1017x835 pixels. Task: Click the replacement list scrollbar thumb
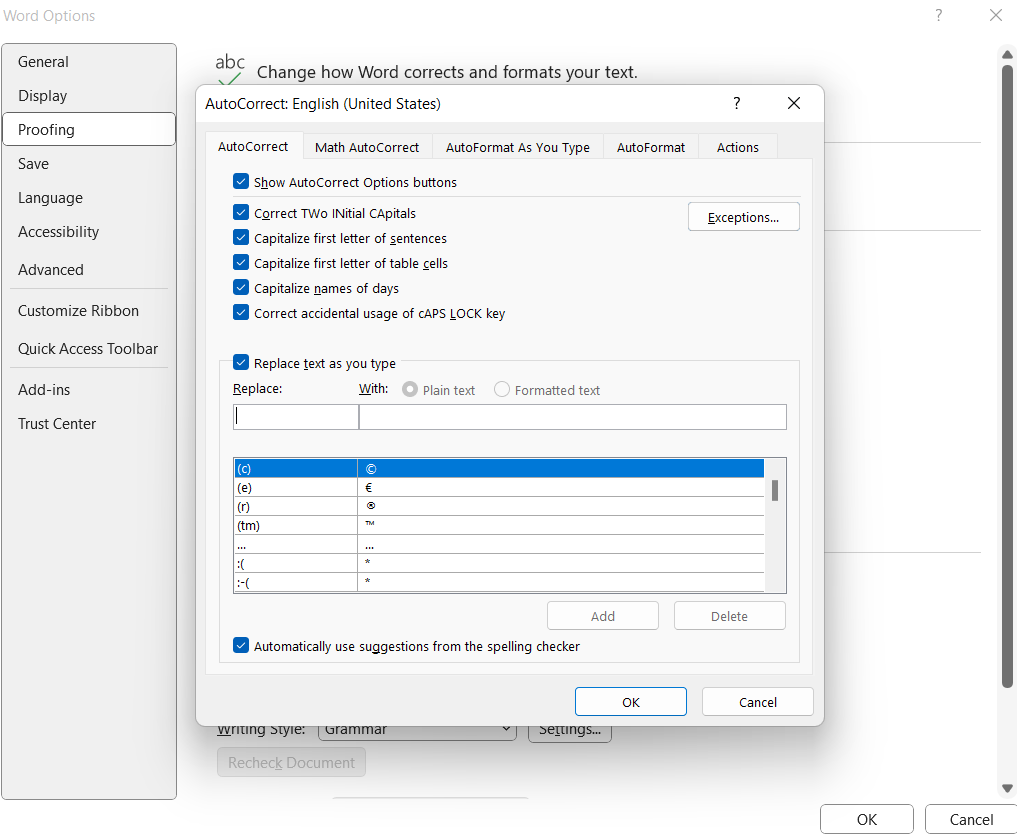coord(774,490)
